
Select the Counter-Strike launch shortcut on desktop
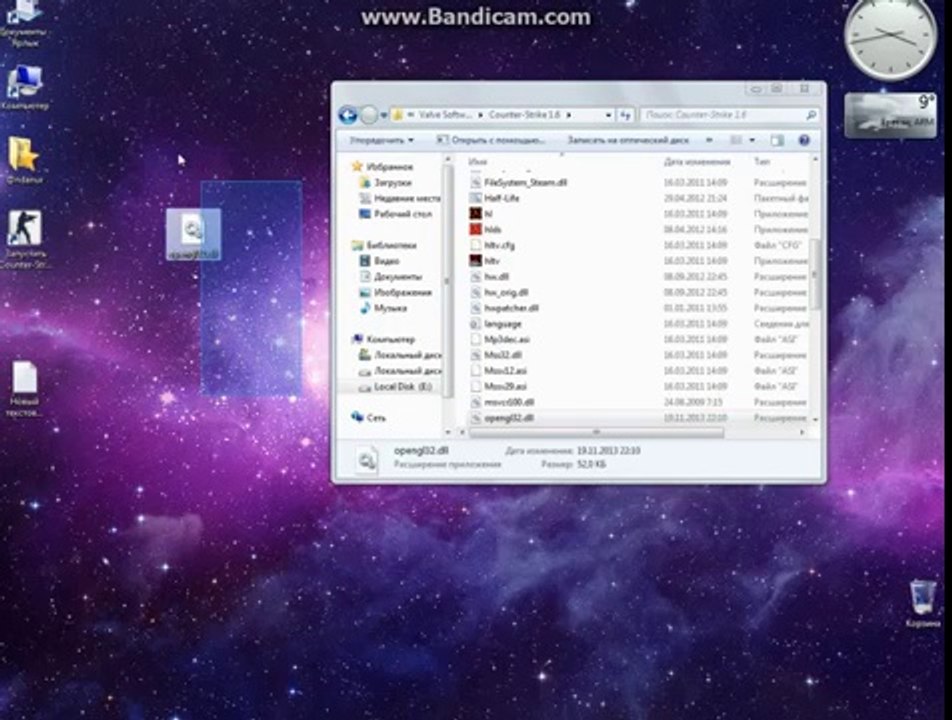click(24, 240)
